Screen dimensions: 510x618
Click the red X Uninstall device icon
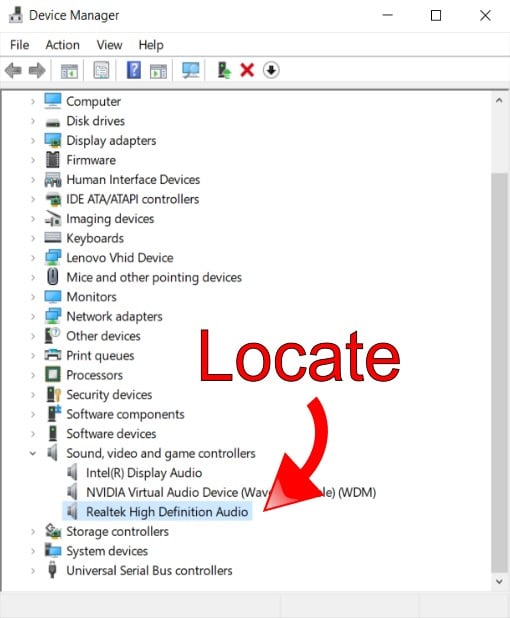[247, 71]
